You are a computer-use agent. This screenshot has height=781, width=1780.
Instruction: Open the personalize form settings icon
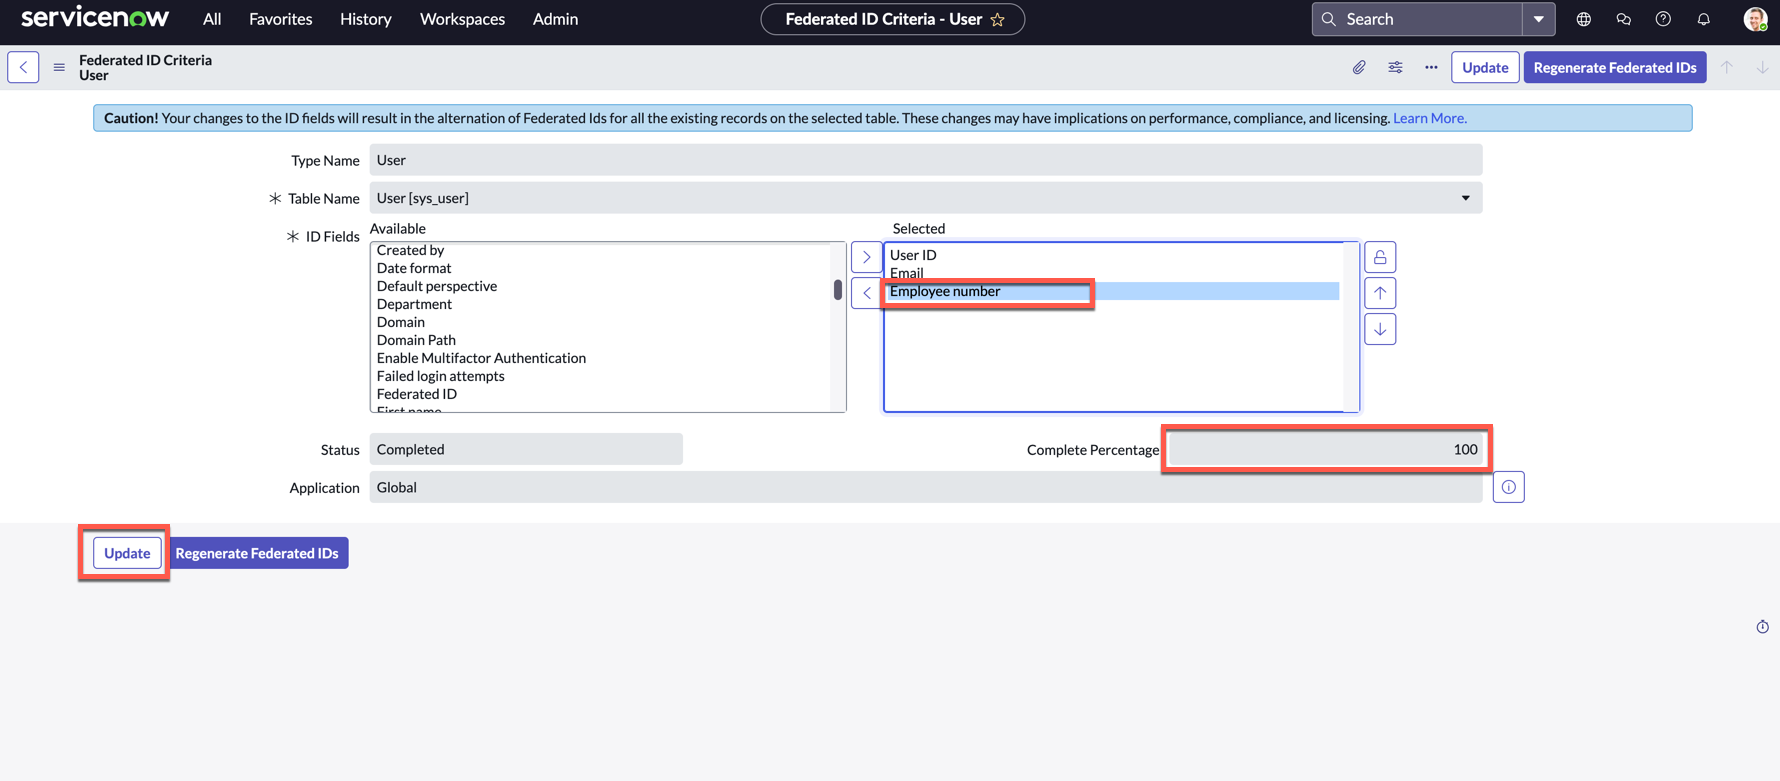click(x=1395, y=67)
